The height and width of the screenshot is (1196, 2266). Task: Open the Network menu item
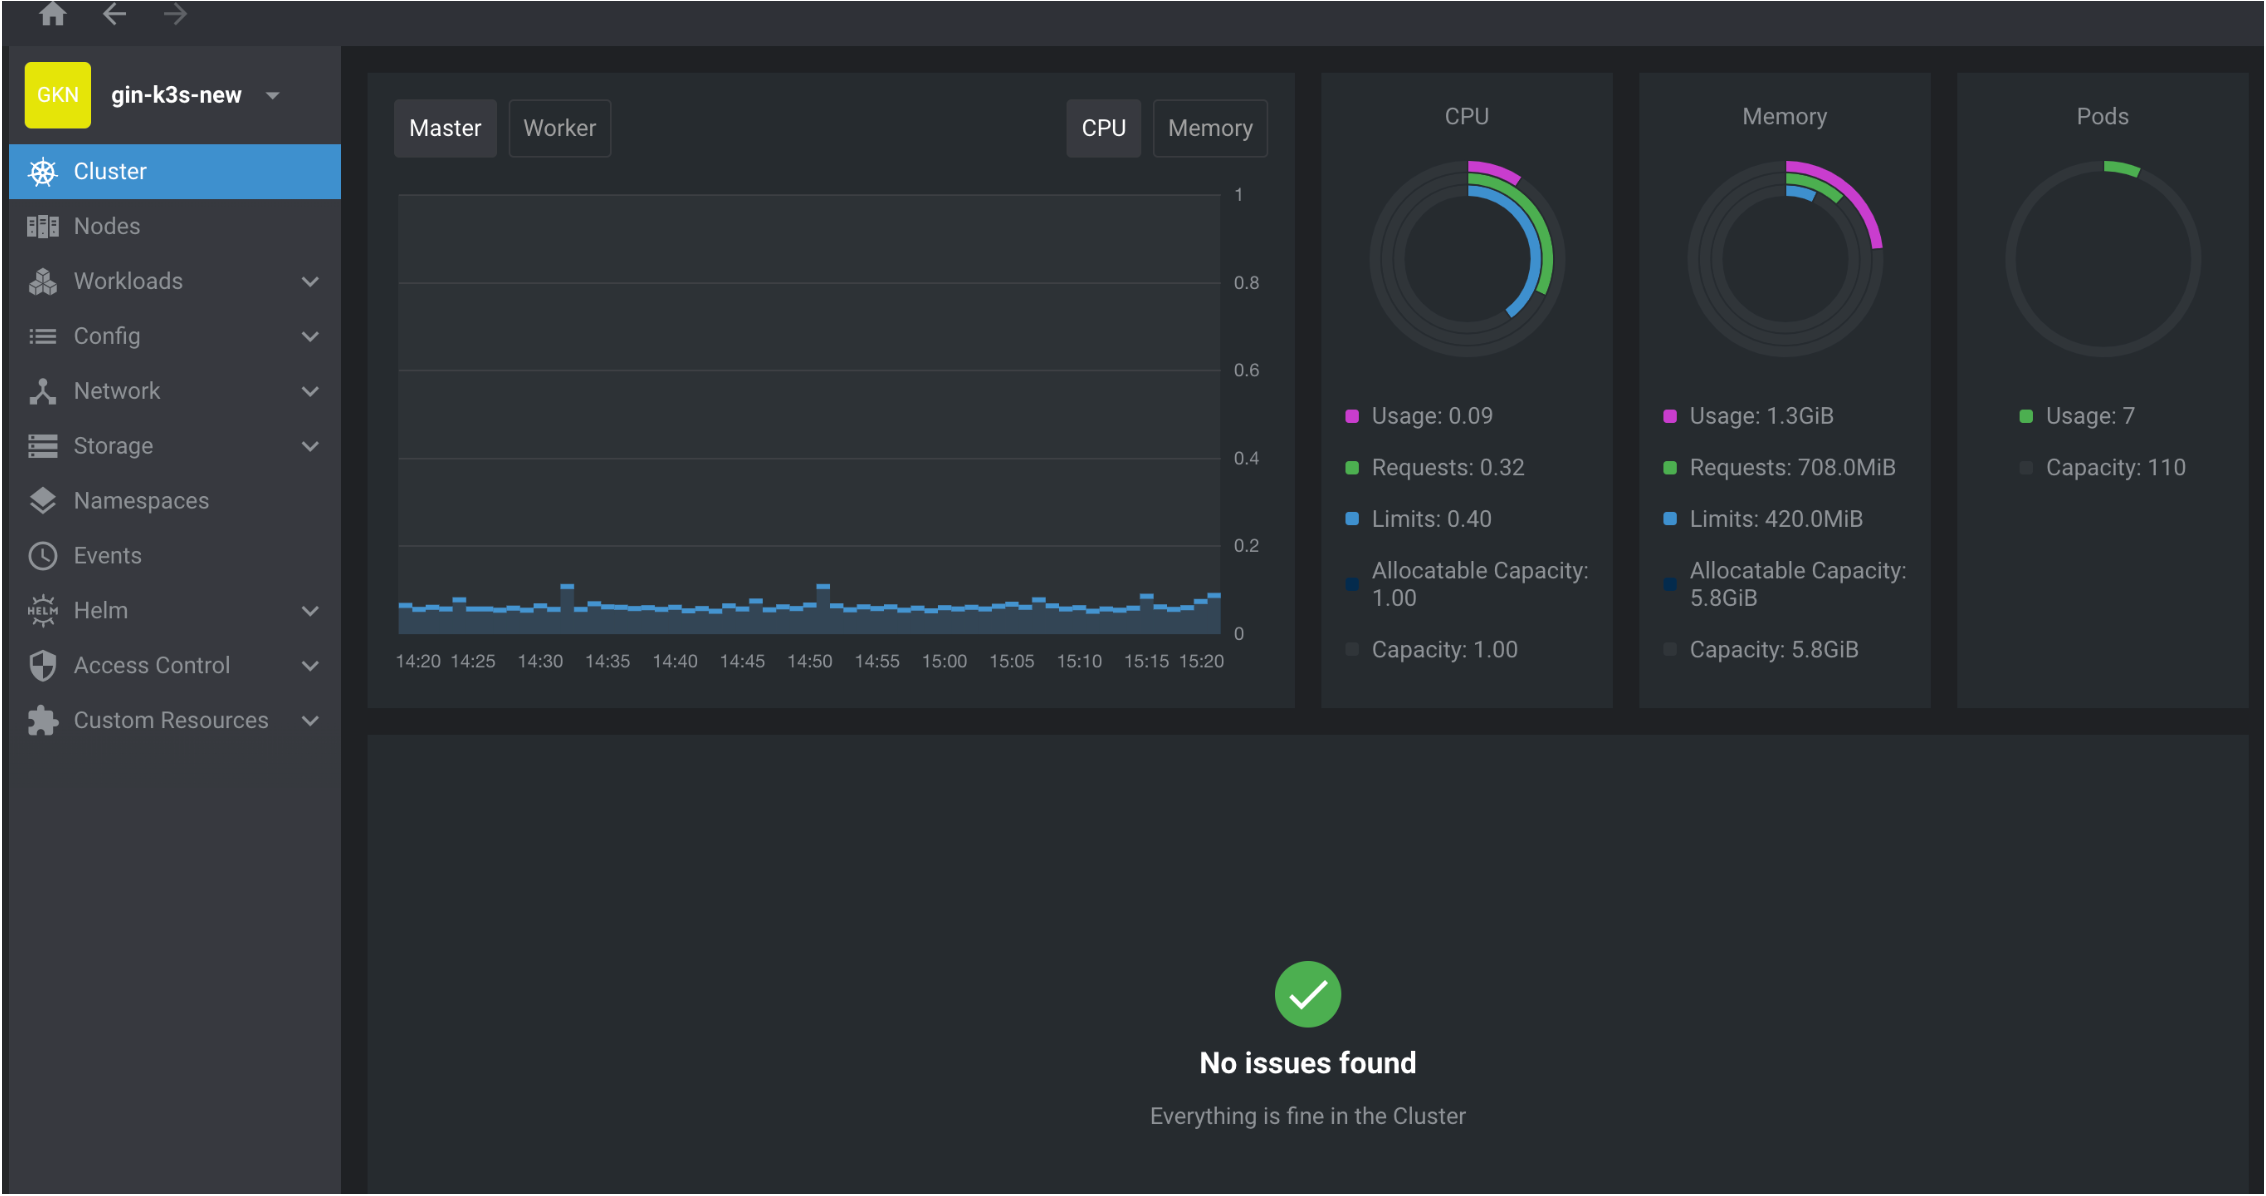click(x=116, y=391)
